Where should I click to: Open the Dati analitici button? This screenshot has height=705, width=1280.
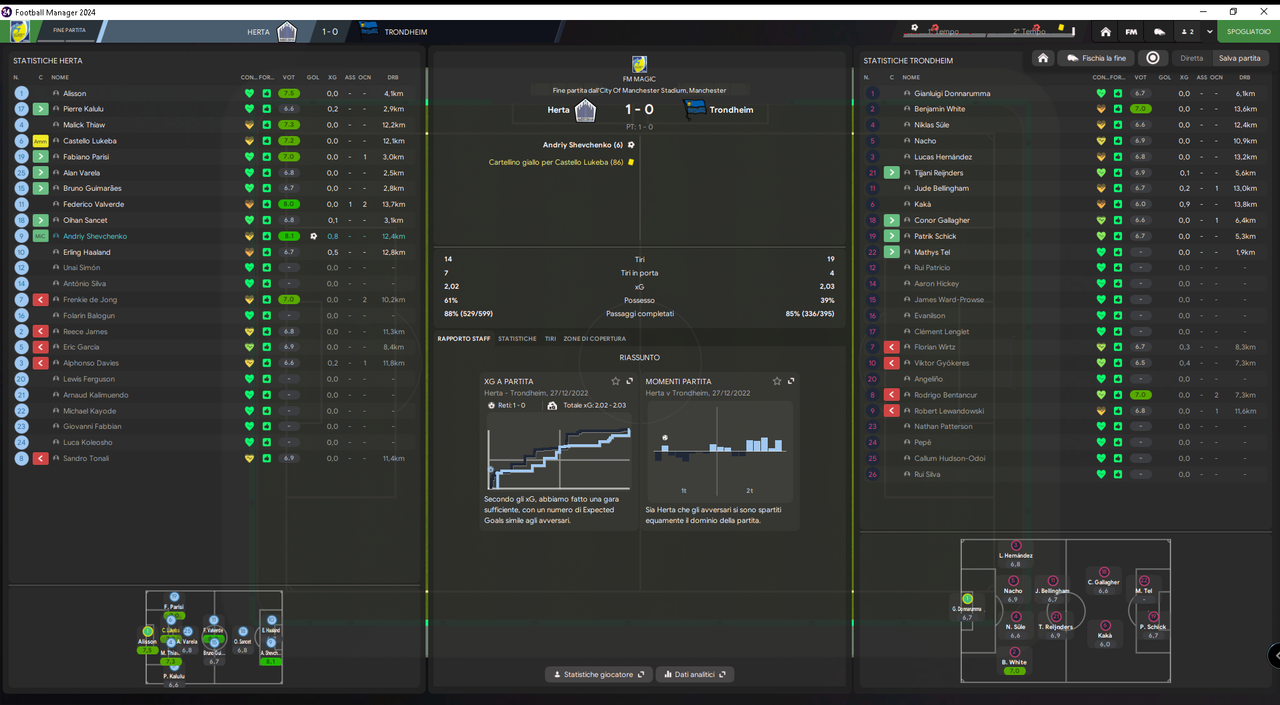coord(695,674)
